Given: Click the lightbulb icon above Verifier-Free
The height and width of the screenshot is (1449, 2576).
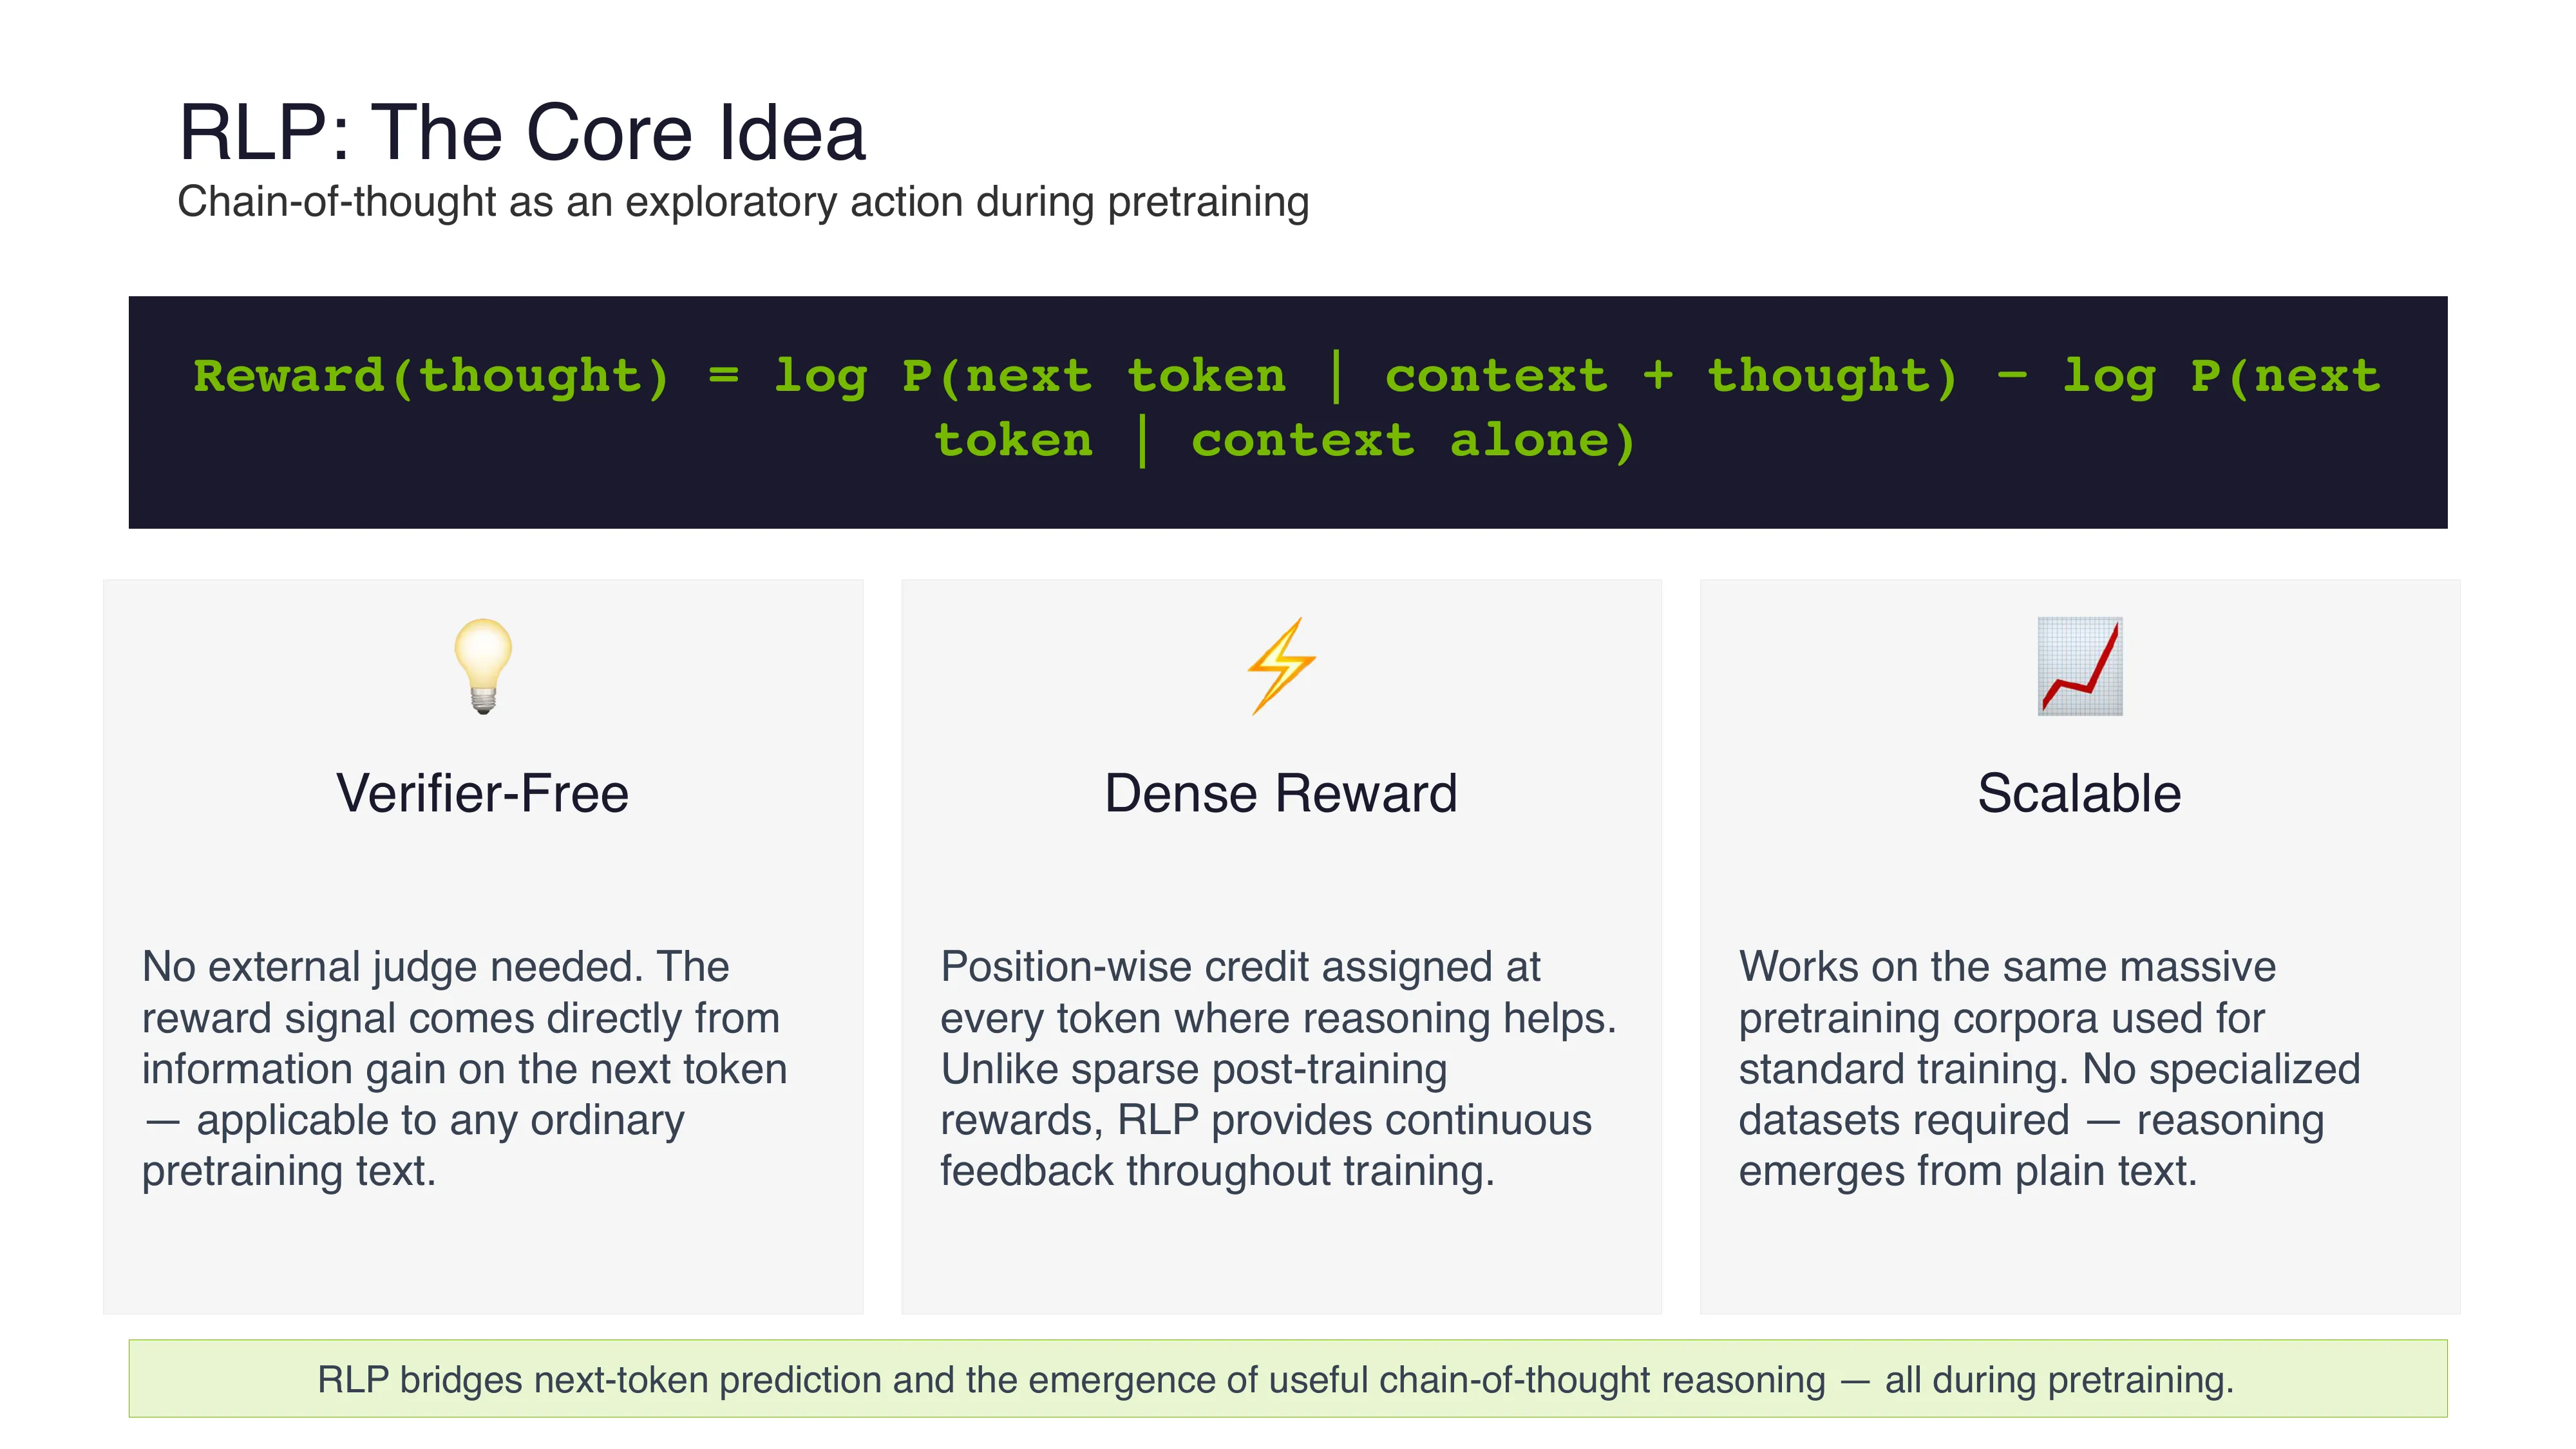Looking at the screenshot, I should coord(483,665).
